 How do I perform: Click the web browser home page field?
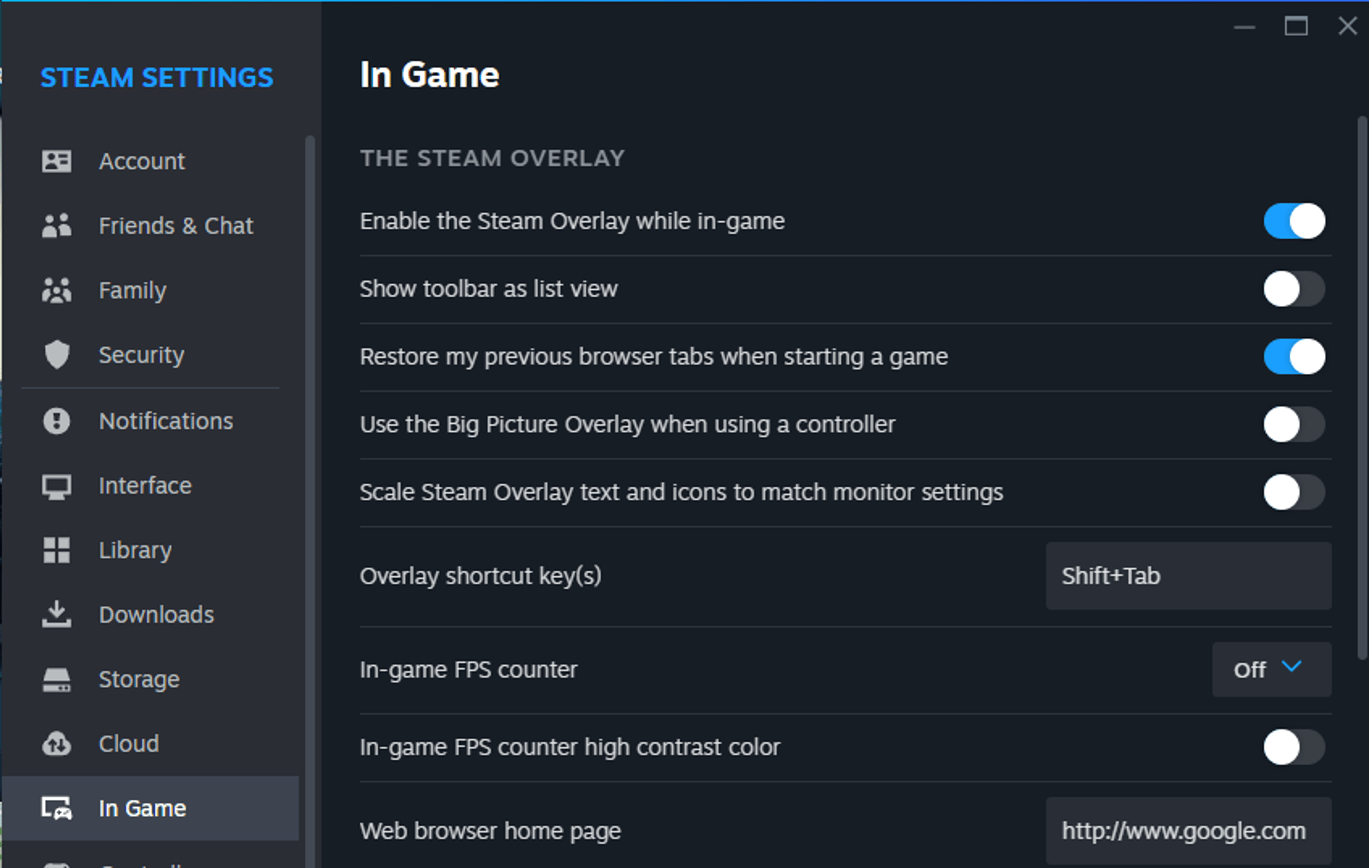pyautogui.click(x=1187, y=830)
